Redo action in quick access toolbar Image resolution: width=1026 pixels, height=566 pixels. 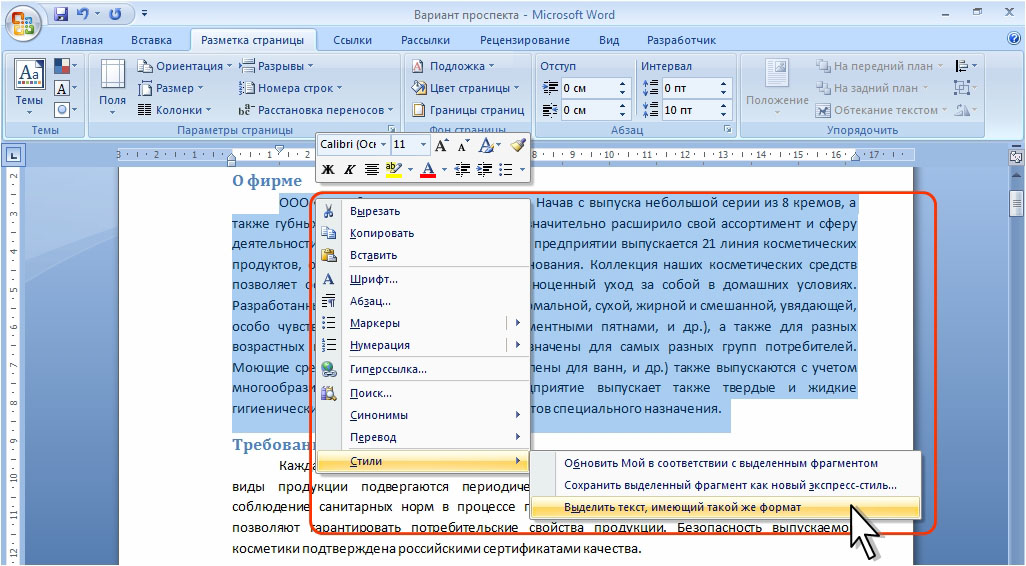(x=115, y=14)
